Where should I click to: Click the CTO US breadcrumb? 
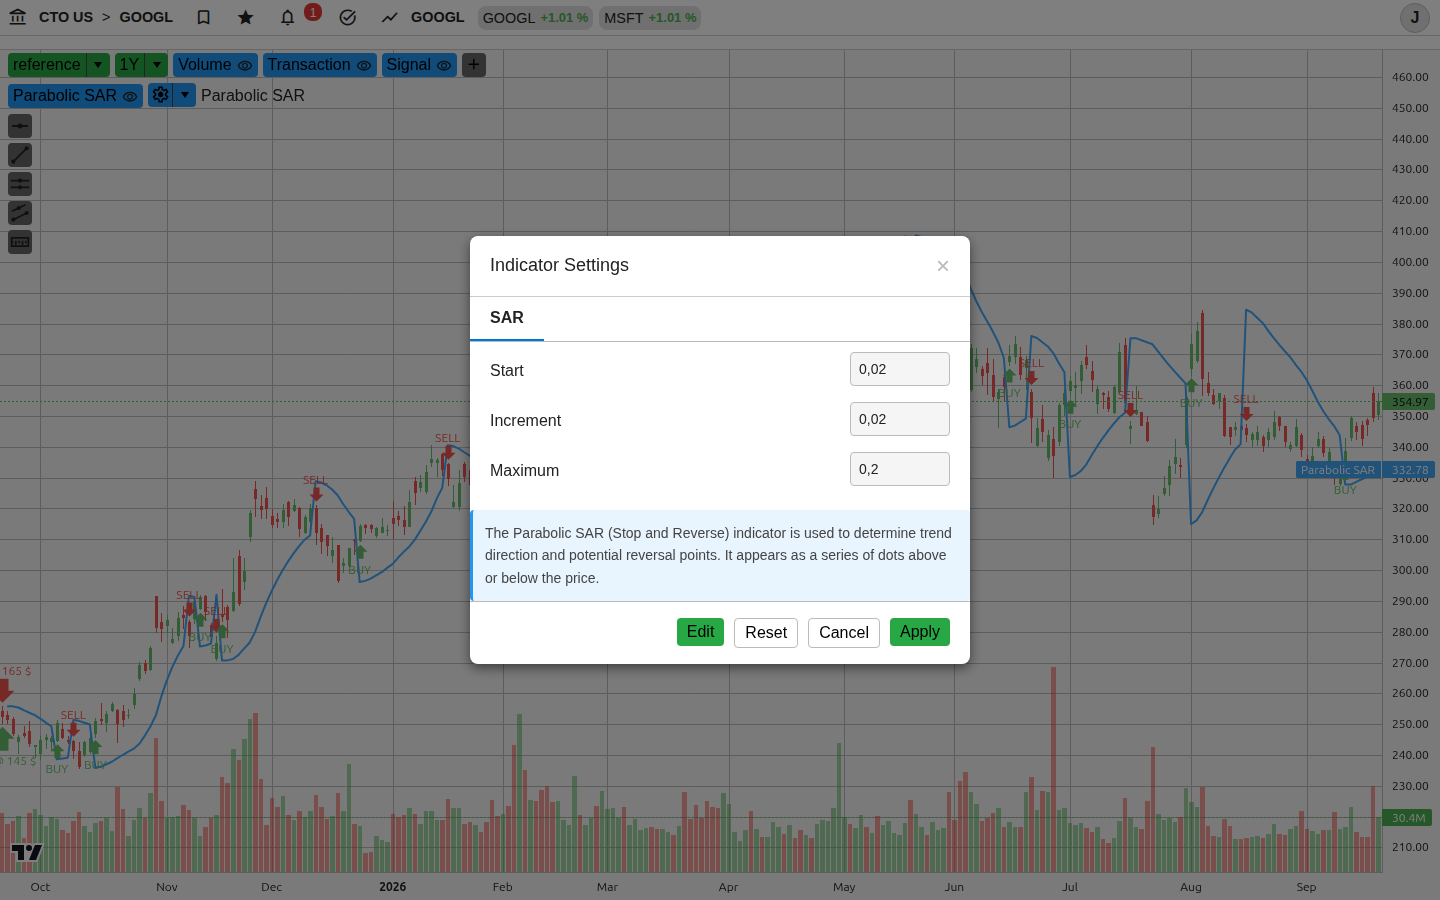pos(66,17)
